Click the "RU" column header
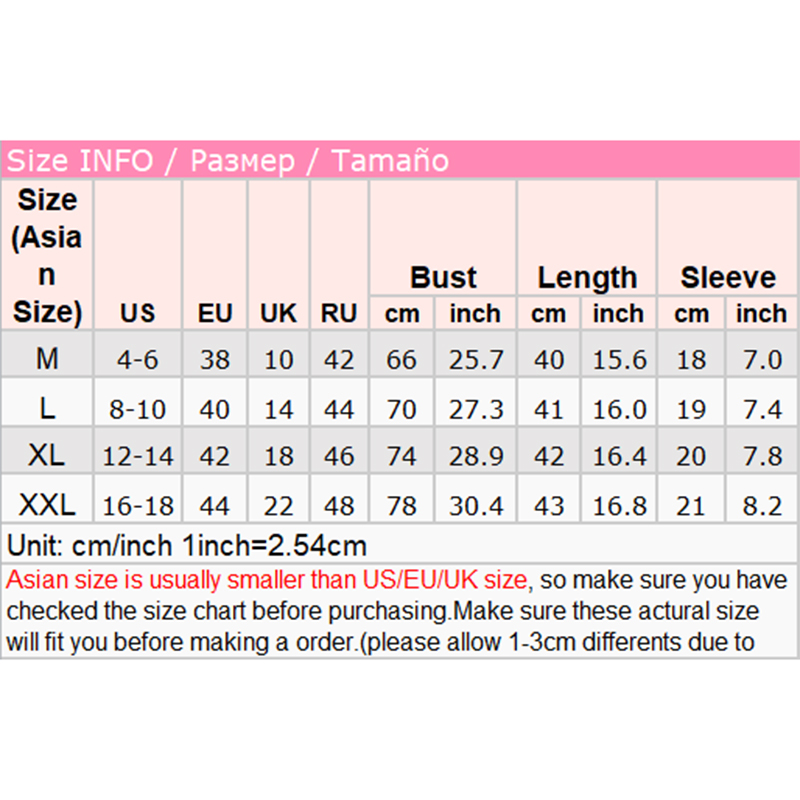Image resolution: width=800 pixels, height=800 pixels. 339,313
